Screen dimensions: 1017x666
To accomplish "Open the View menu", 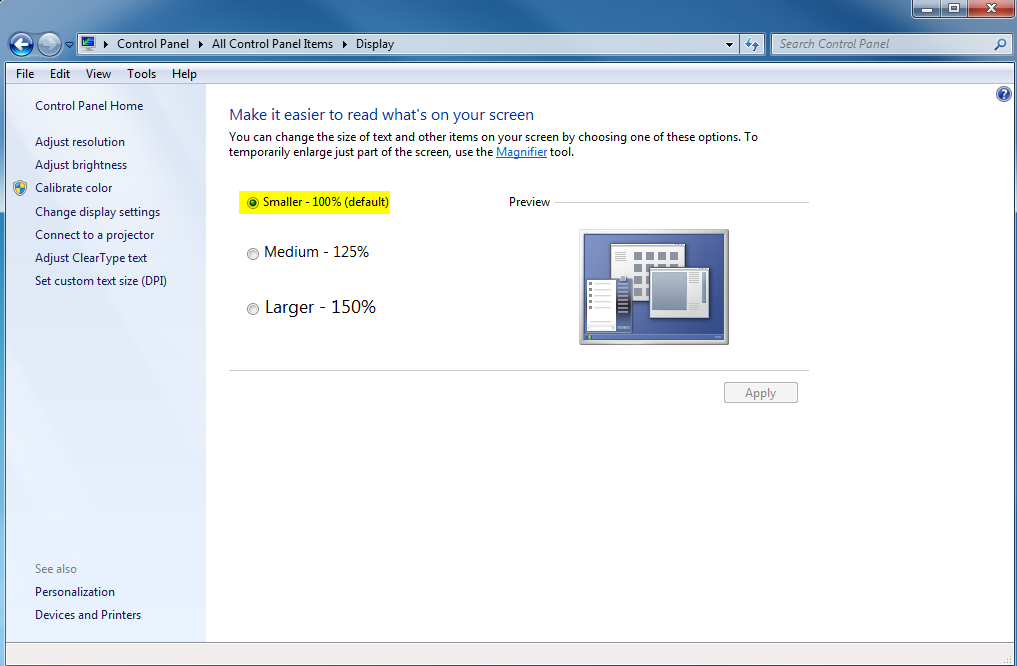I will 98,74.
